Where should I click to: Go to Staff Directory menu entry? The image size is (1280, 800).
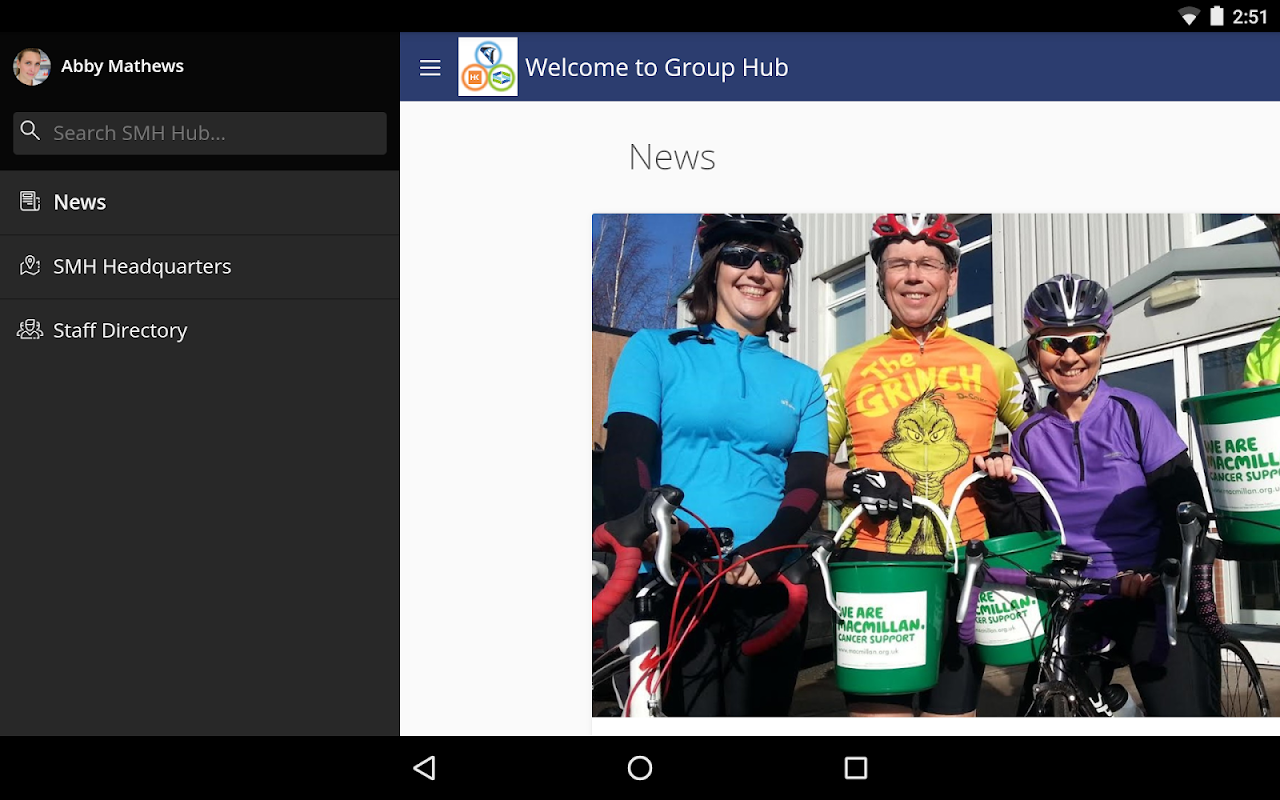coord(200,331)
